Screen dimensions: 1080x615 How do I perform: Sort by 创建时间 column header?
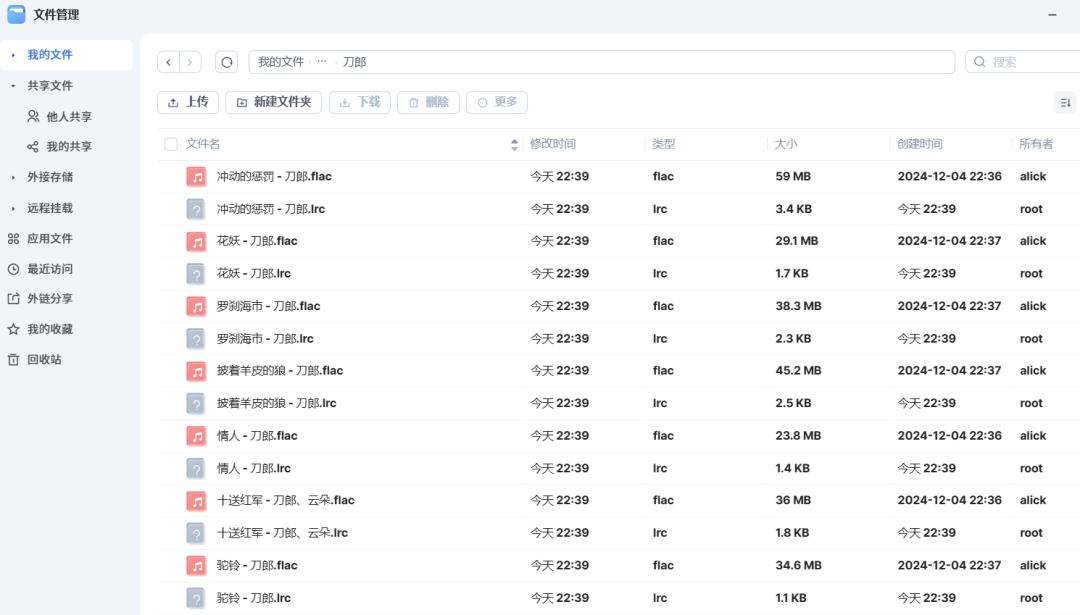coord(920,144)
